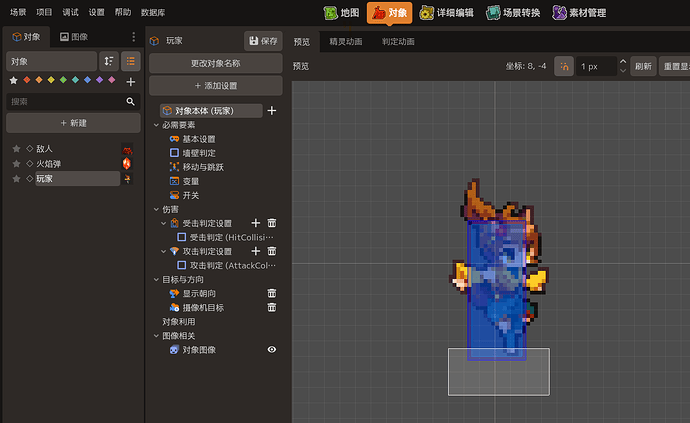Image resolution: width=690 pixels, height=423 pixels.
Task: Collapse the 必需要素 section
Action: (x=156, y=125)
